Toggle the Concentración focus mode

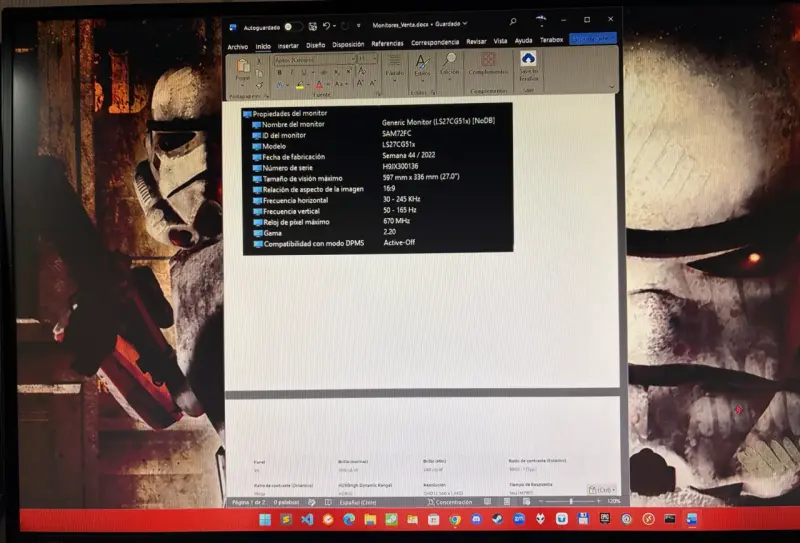[x=450, y=502]
